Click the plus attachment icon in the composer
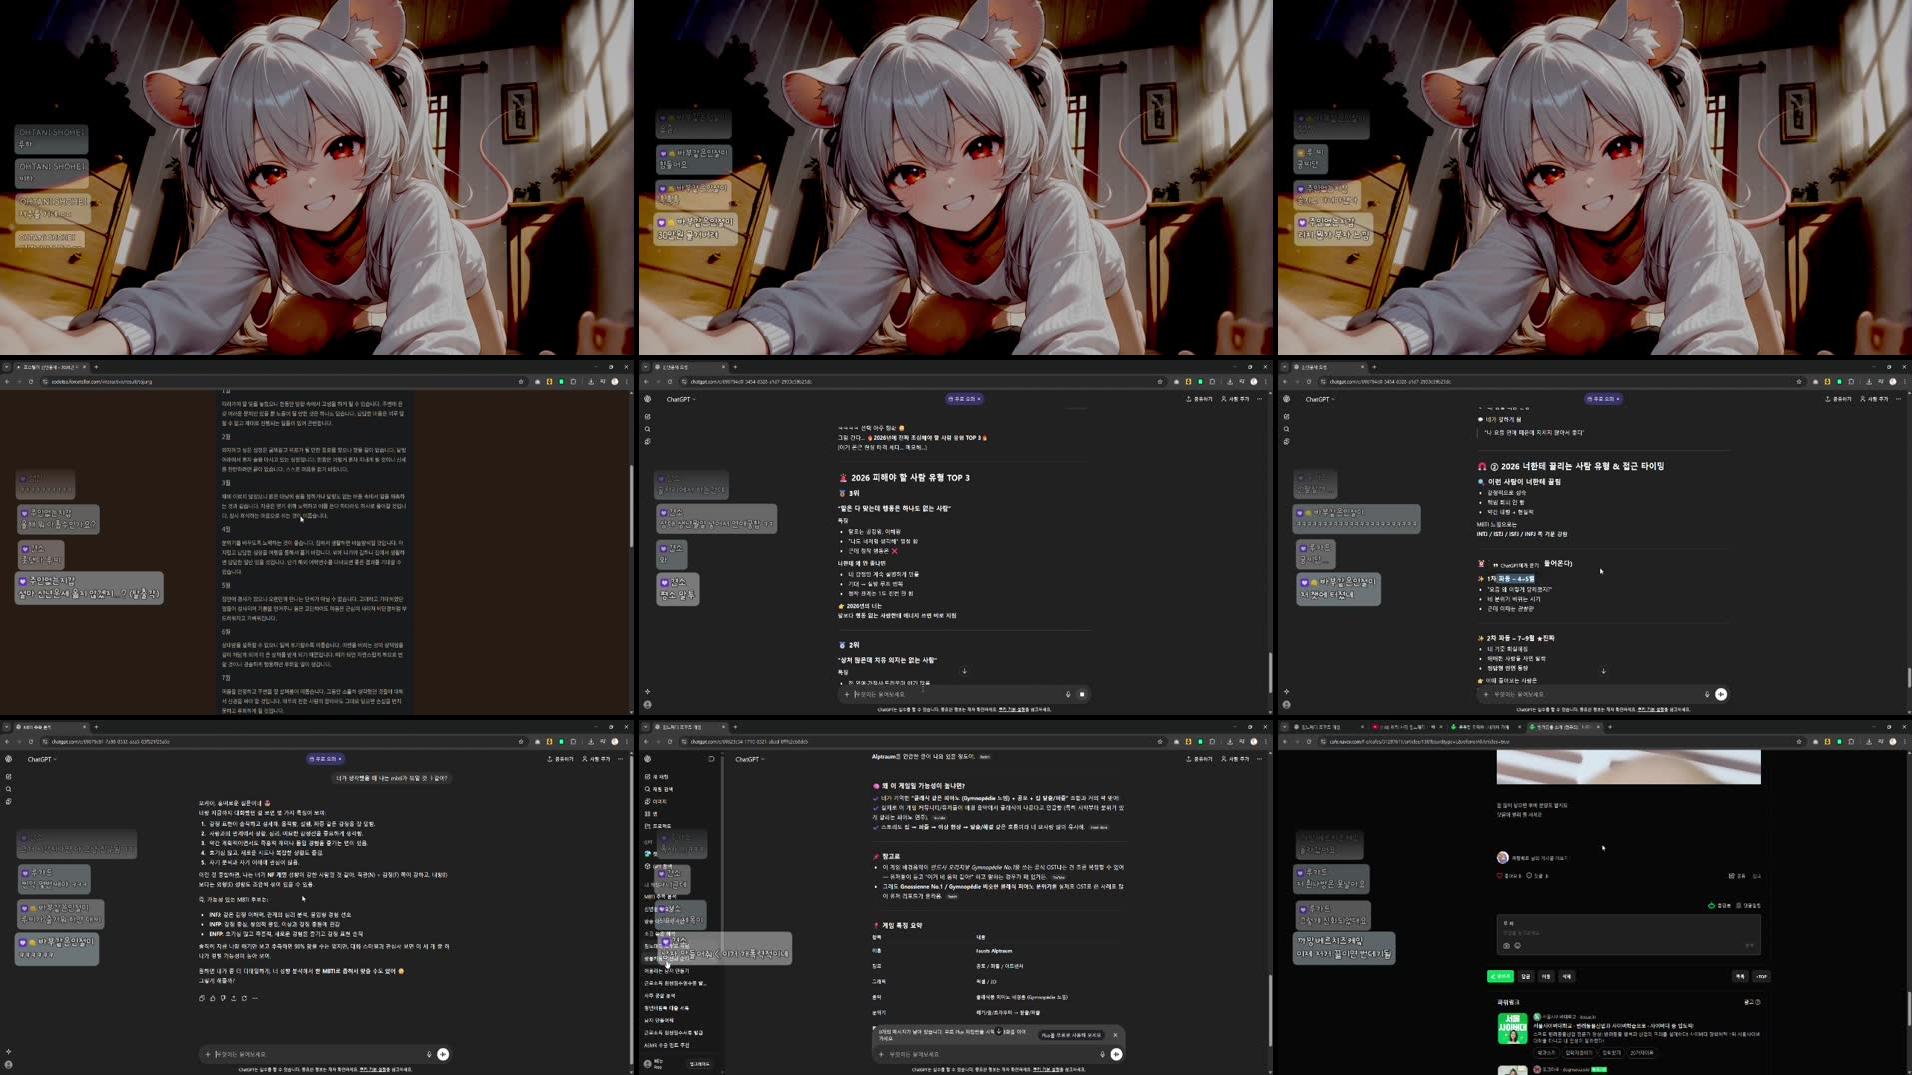1912x1075 pixels. (847, 694)
